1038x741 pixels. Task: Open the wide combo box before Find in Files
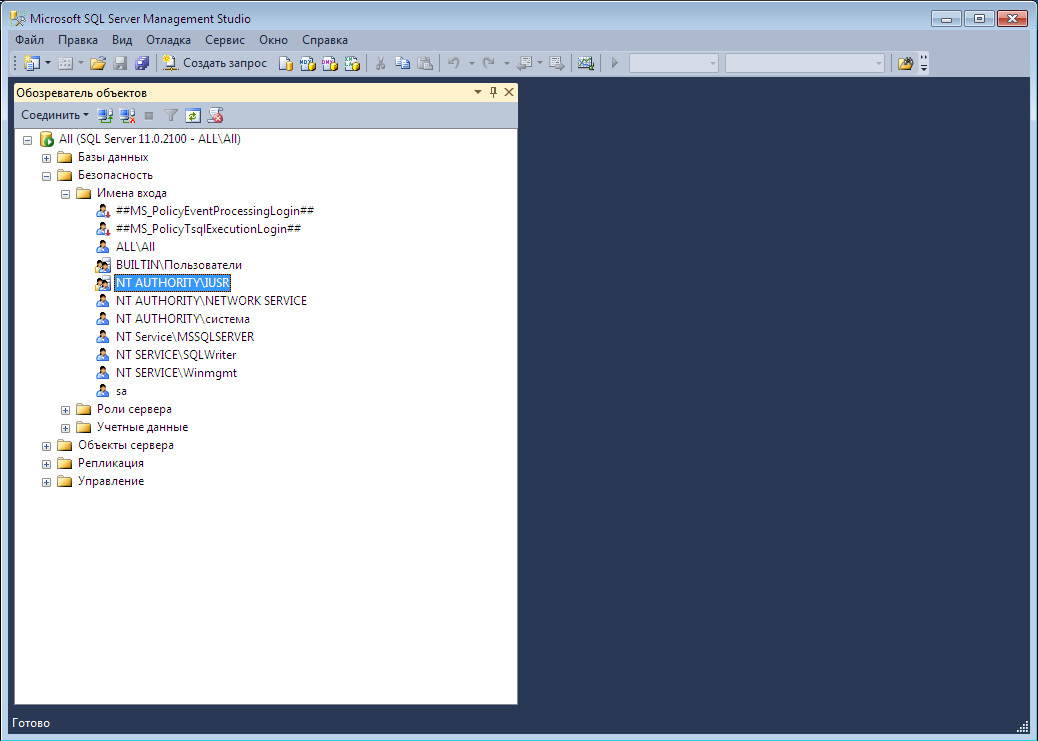pos(805,63)
